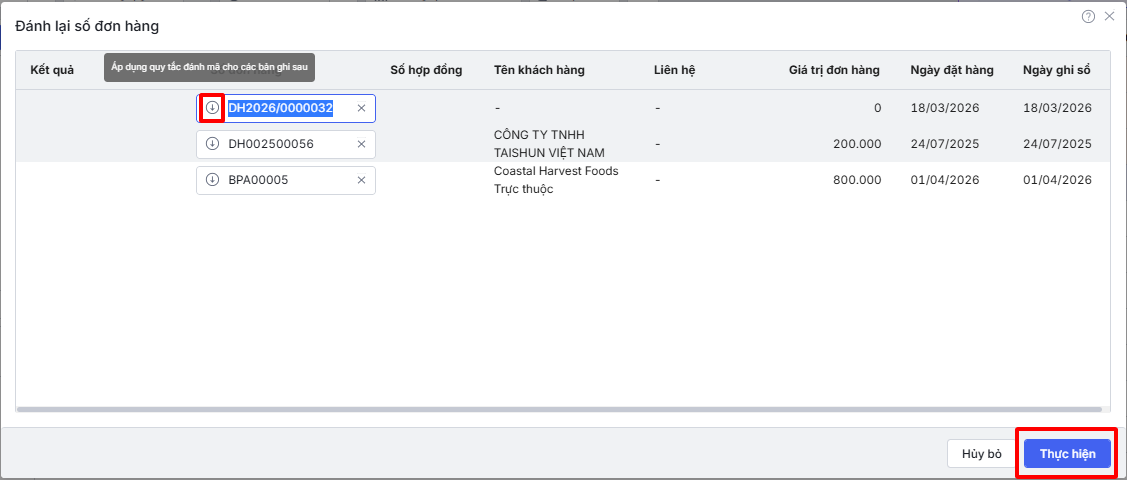Click the Số hợp đồng column header
This screenshot has width=1127, height=480.
click(x=426, y=70)
